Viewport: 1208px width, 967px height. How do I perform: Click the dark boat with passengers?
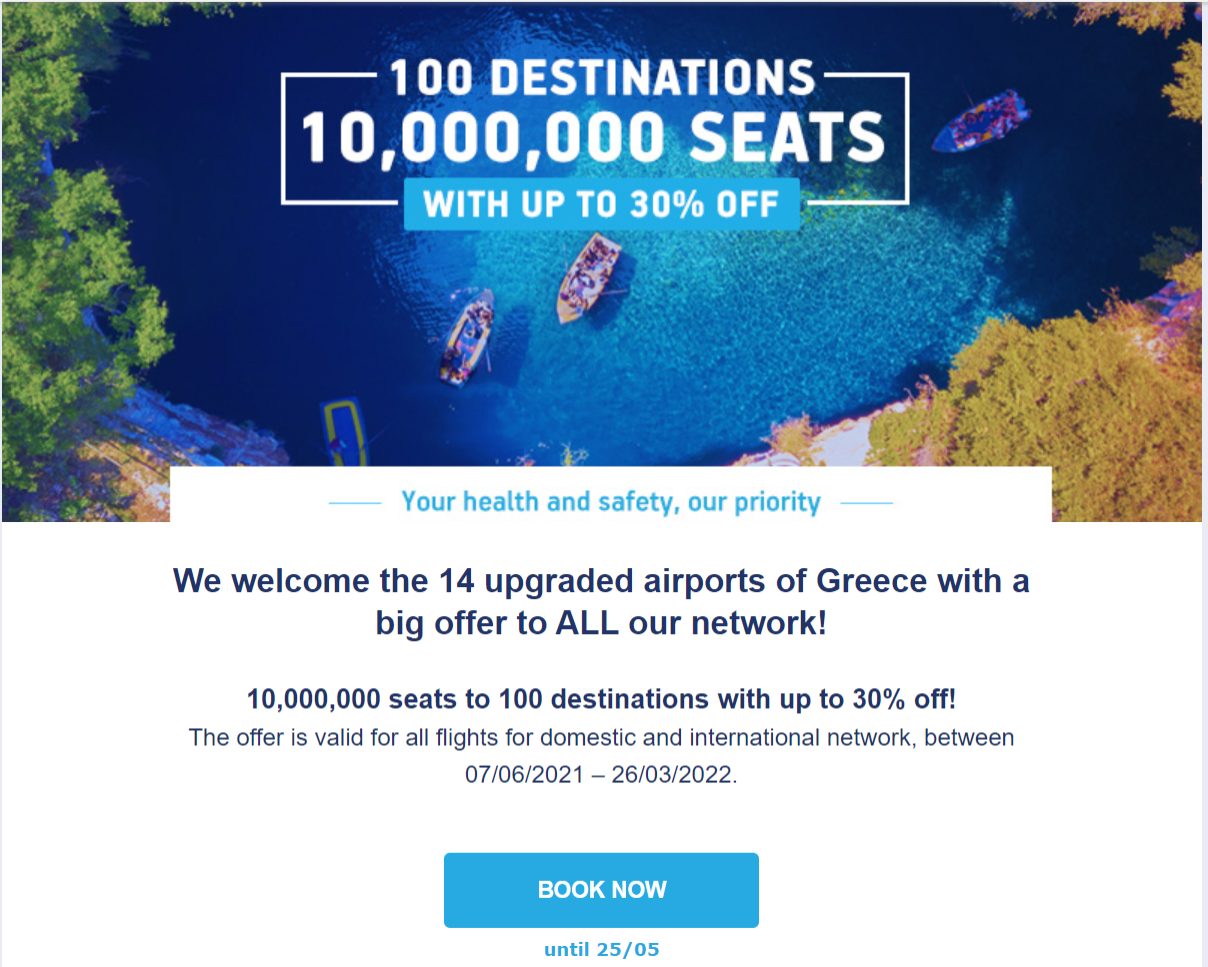point(467,336)
